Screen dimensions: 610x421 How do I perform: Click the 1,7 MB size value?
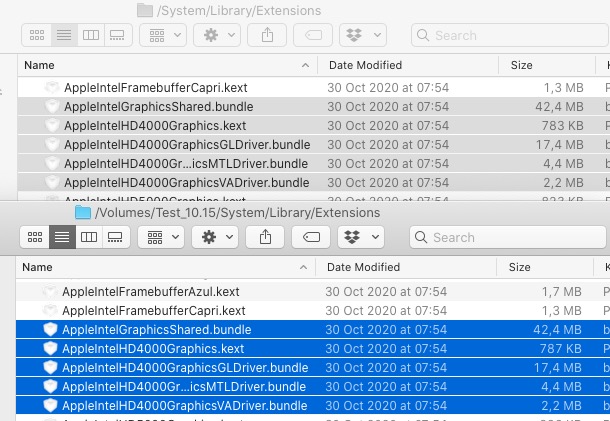tap(562, 291)
